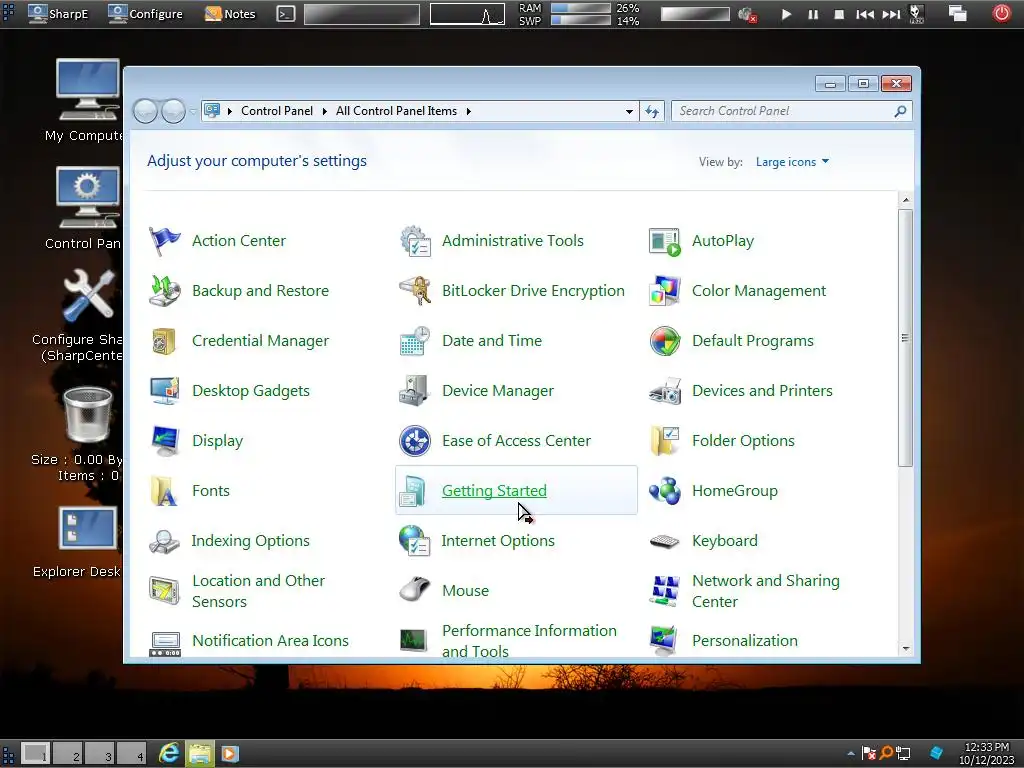
Task: Click the Getting Started link
Action: [x=494, y=490]
